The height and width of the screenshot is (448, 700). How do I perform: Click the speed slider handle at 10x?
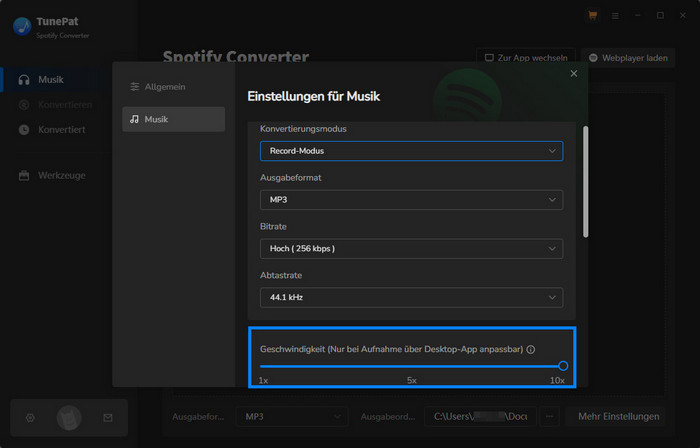tap(563, 366)
